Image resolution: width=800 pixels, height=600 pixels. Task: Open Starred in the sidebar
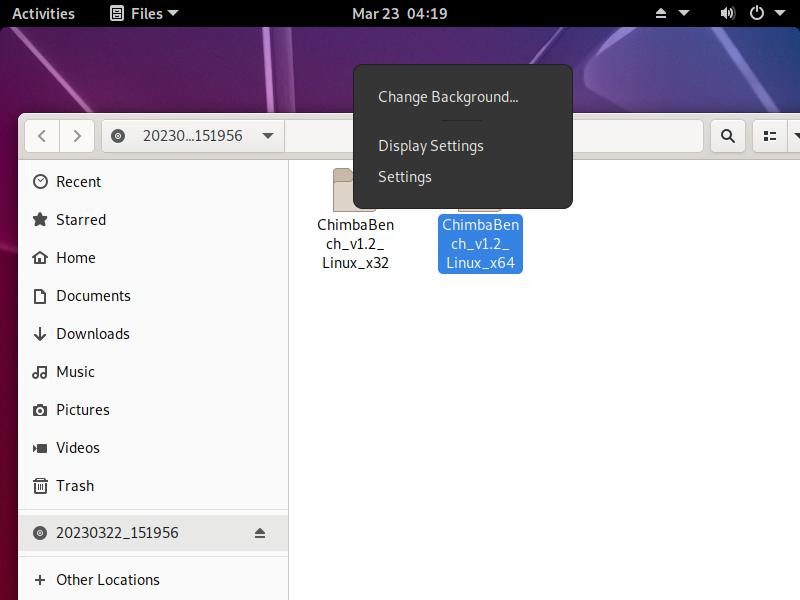coord(153,220)
